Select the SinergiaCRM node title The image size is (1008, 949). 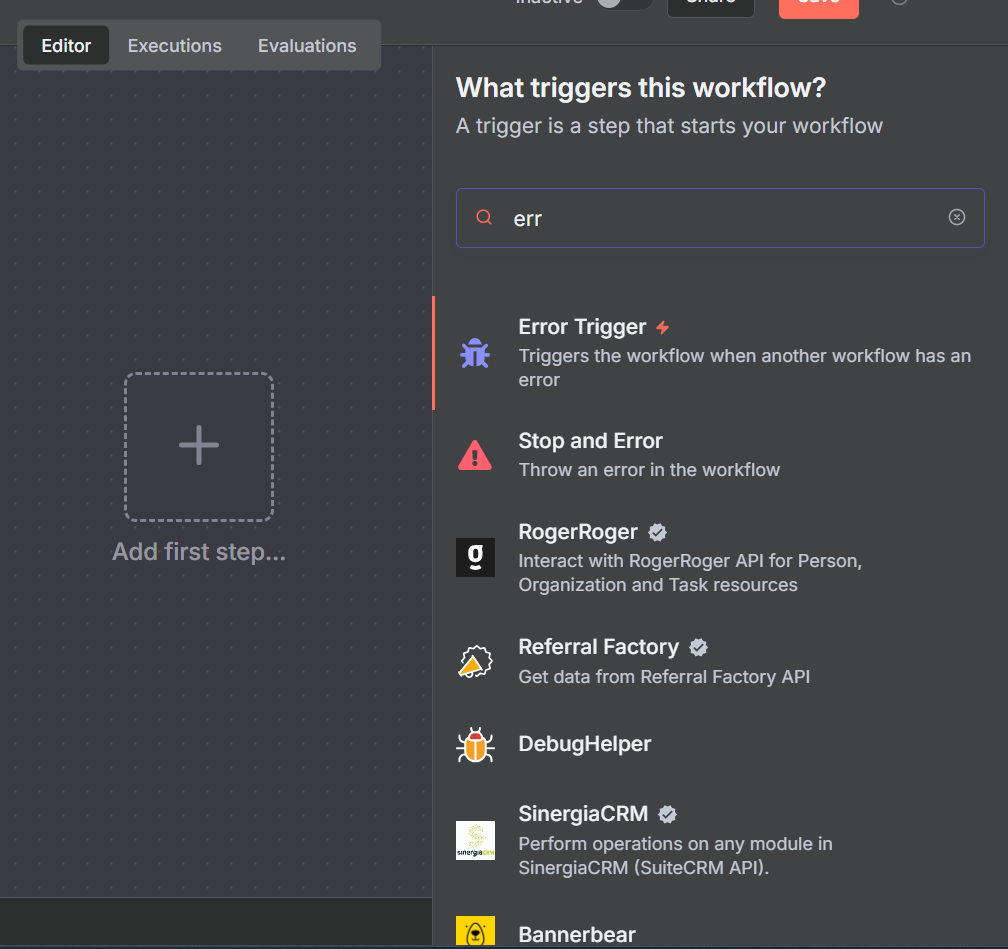coord(583,814)
